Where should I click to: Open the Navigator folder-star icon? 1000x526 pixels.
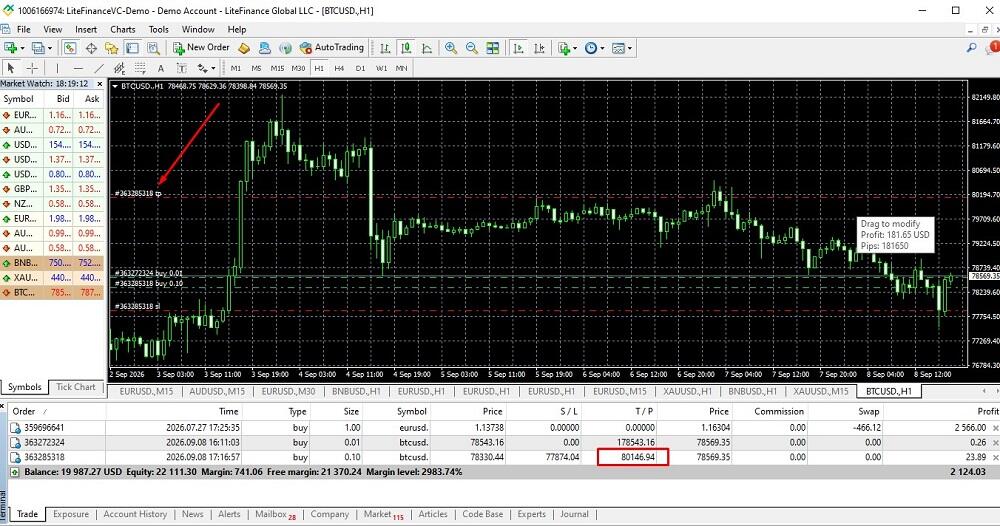tap(112, 48)
